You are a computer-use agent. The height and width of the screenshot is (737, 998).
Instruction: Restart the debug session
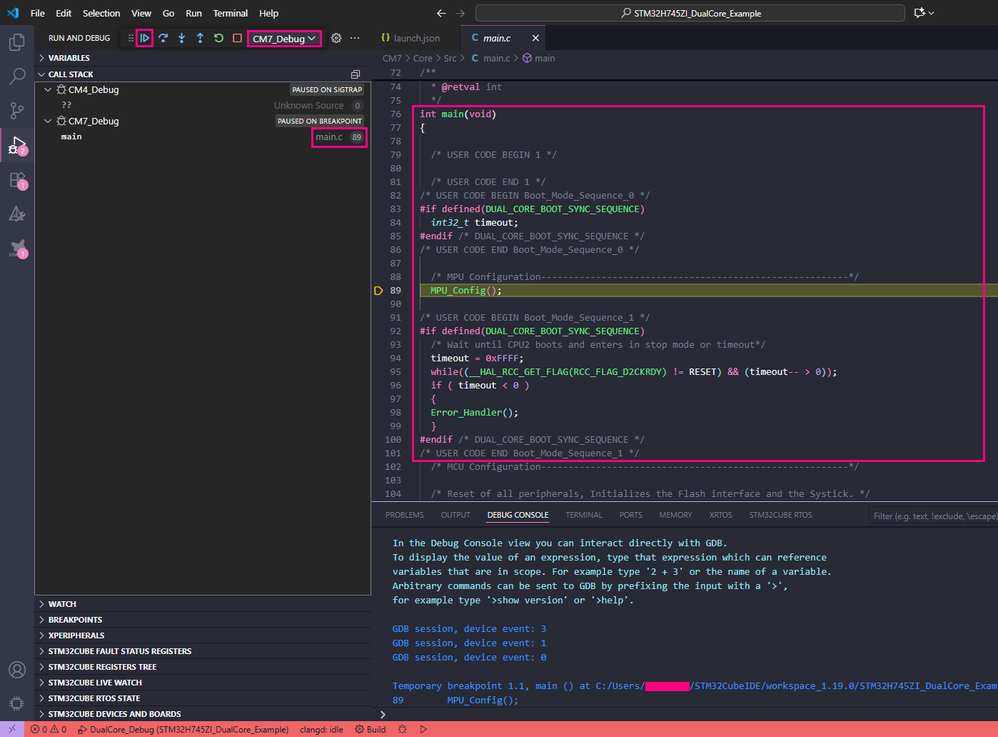click(x=218, y=38)
